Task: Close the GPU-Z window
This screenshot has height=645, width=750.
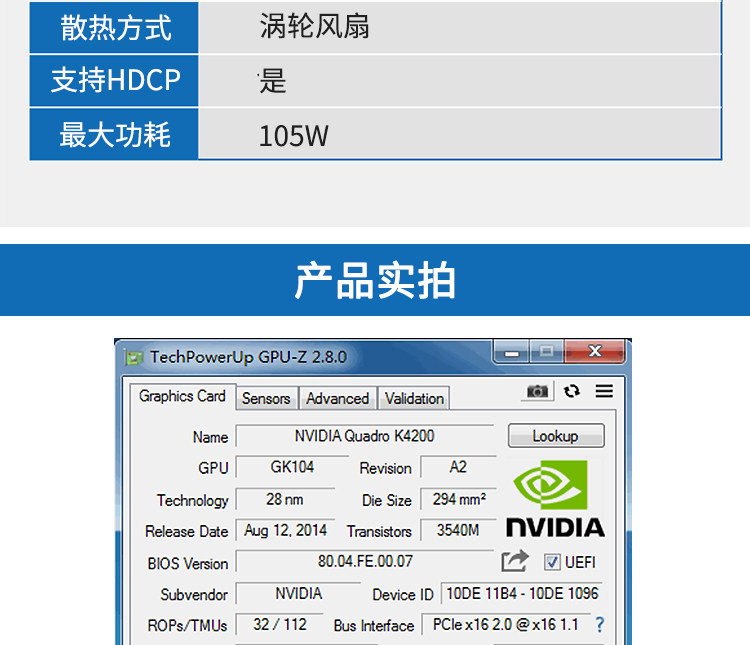Action: pyautogui.click(x=595, y=352)
